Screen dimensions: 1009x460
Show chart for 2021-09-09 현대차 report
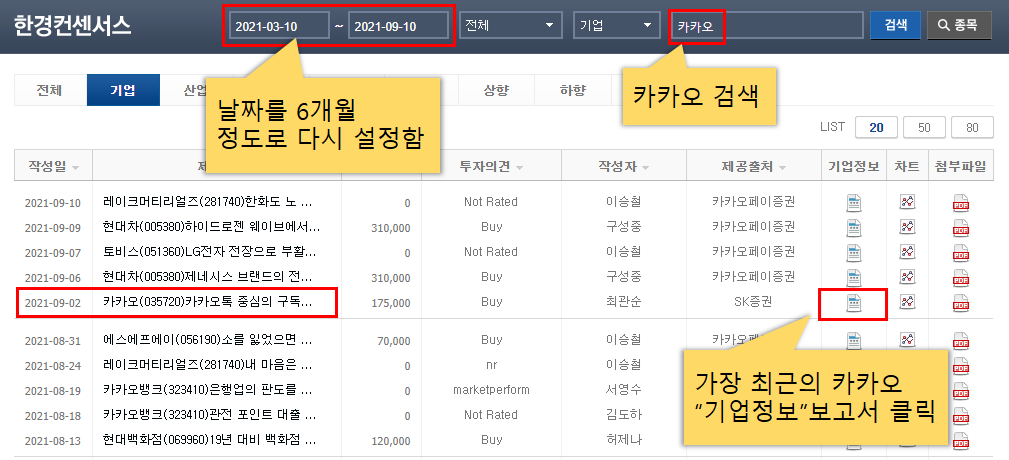(907, 226)
